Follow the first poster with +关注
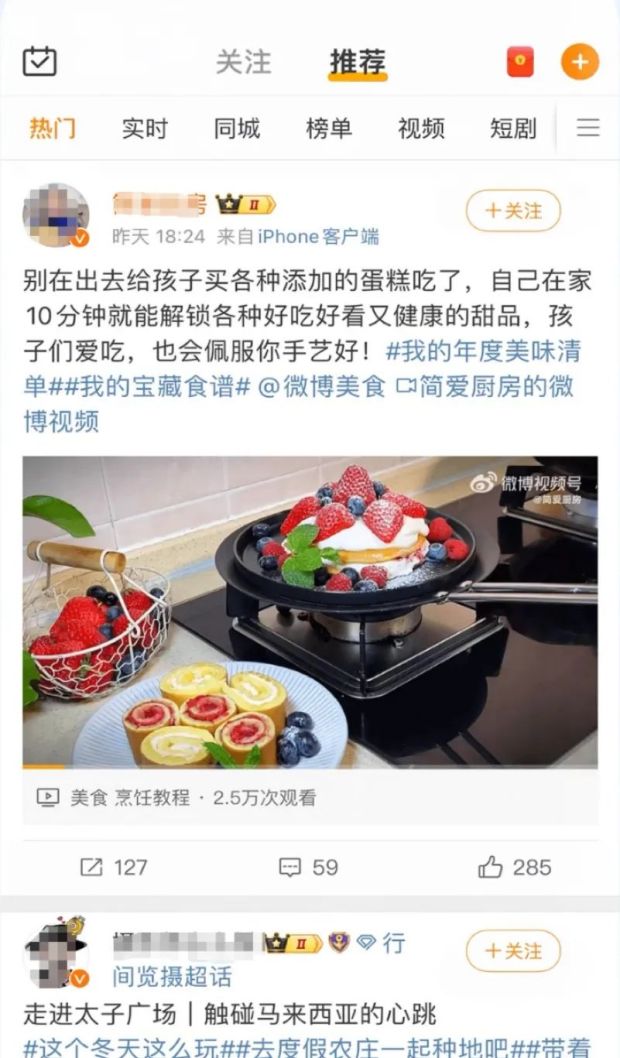 (x=513, y=211)
